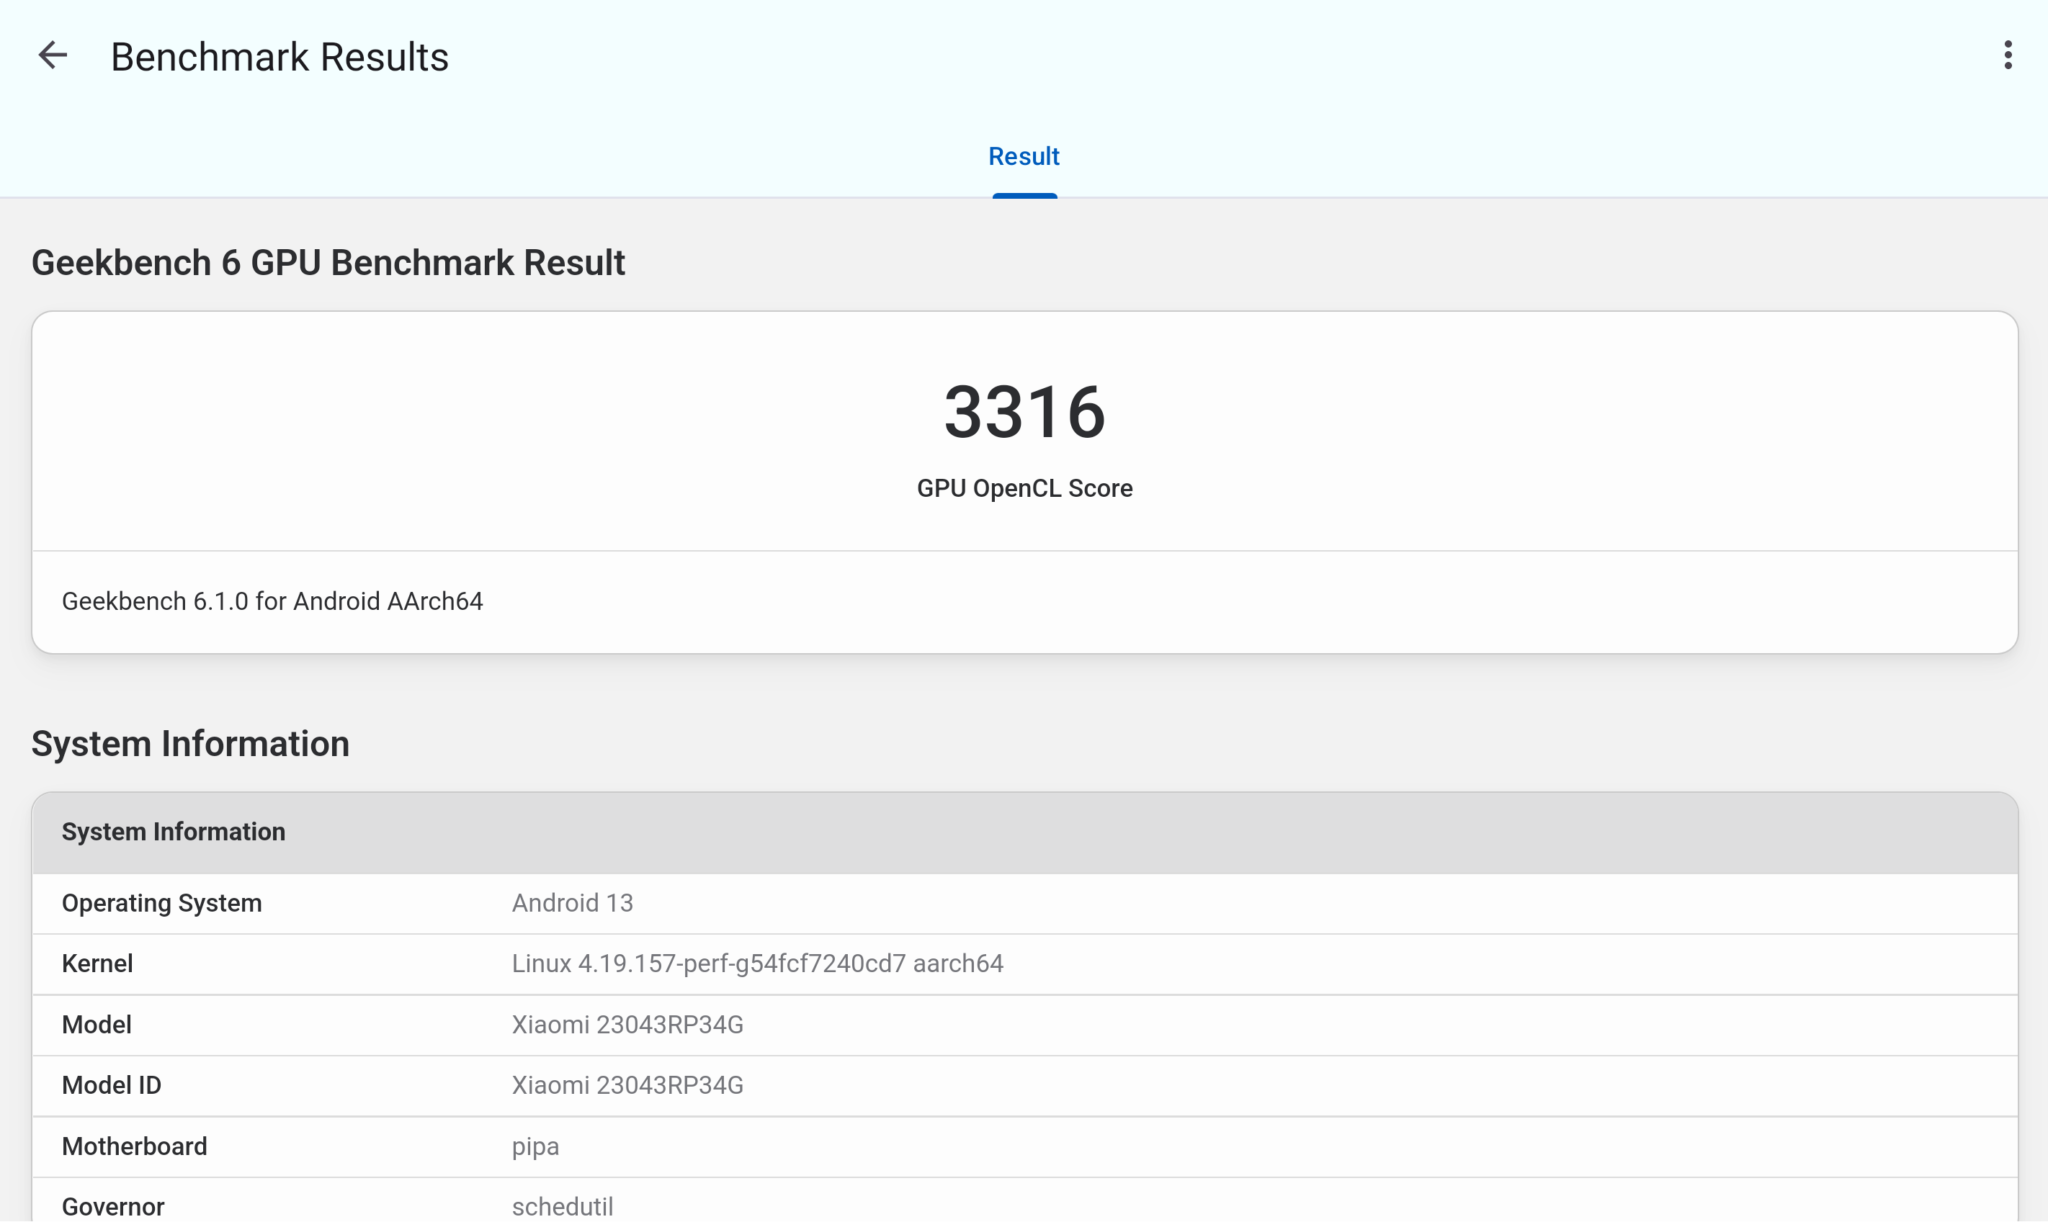The width and height of the screenshot is (2048, 1222).
Task: Click the schedutil governor value
Action: point(562,1206)
